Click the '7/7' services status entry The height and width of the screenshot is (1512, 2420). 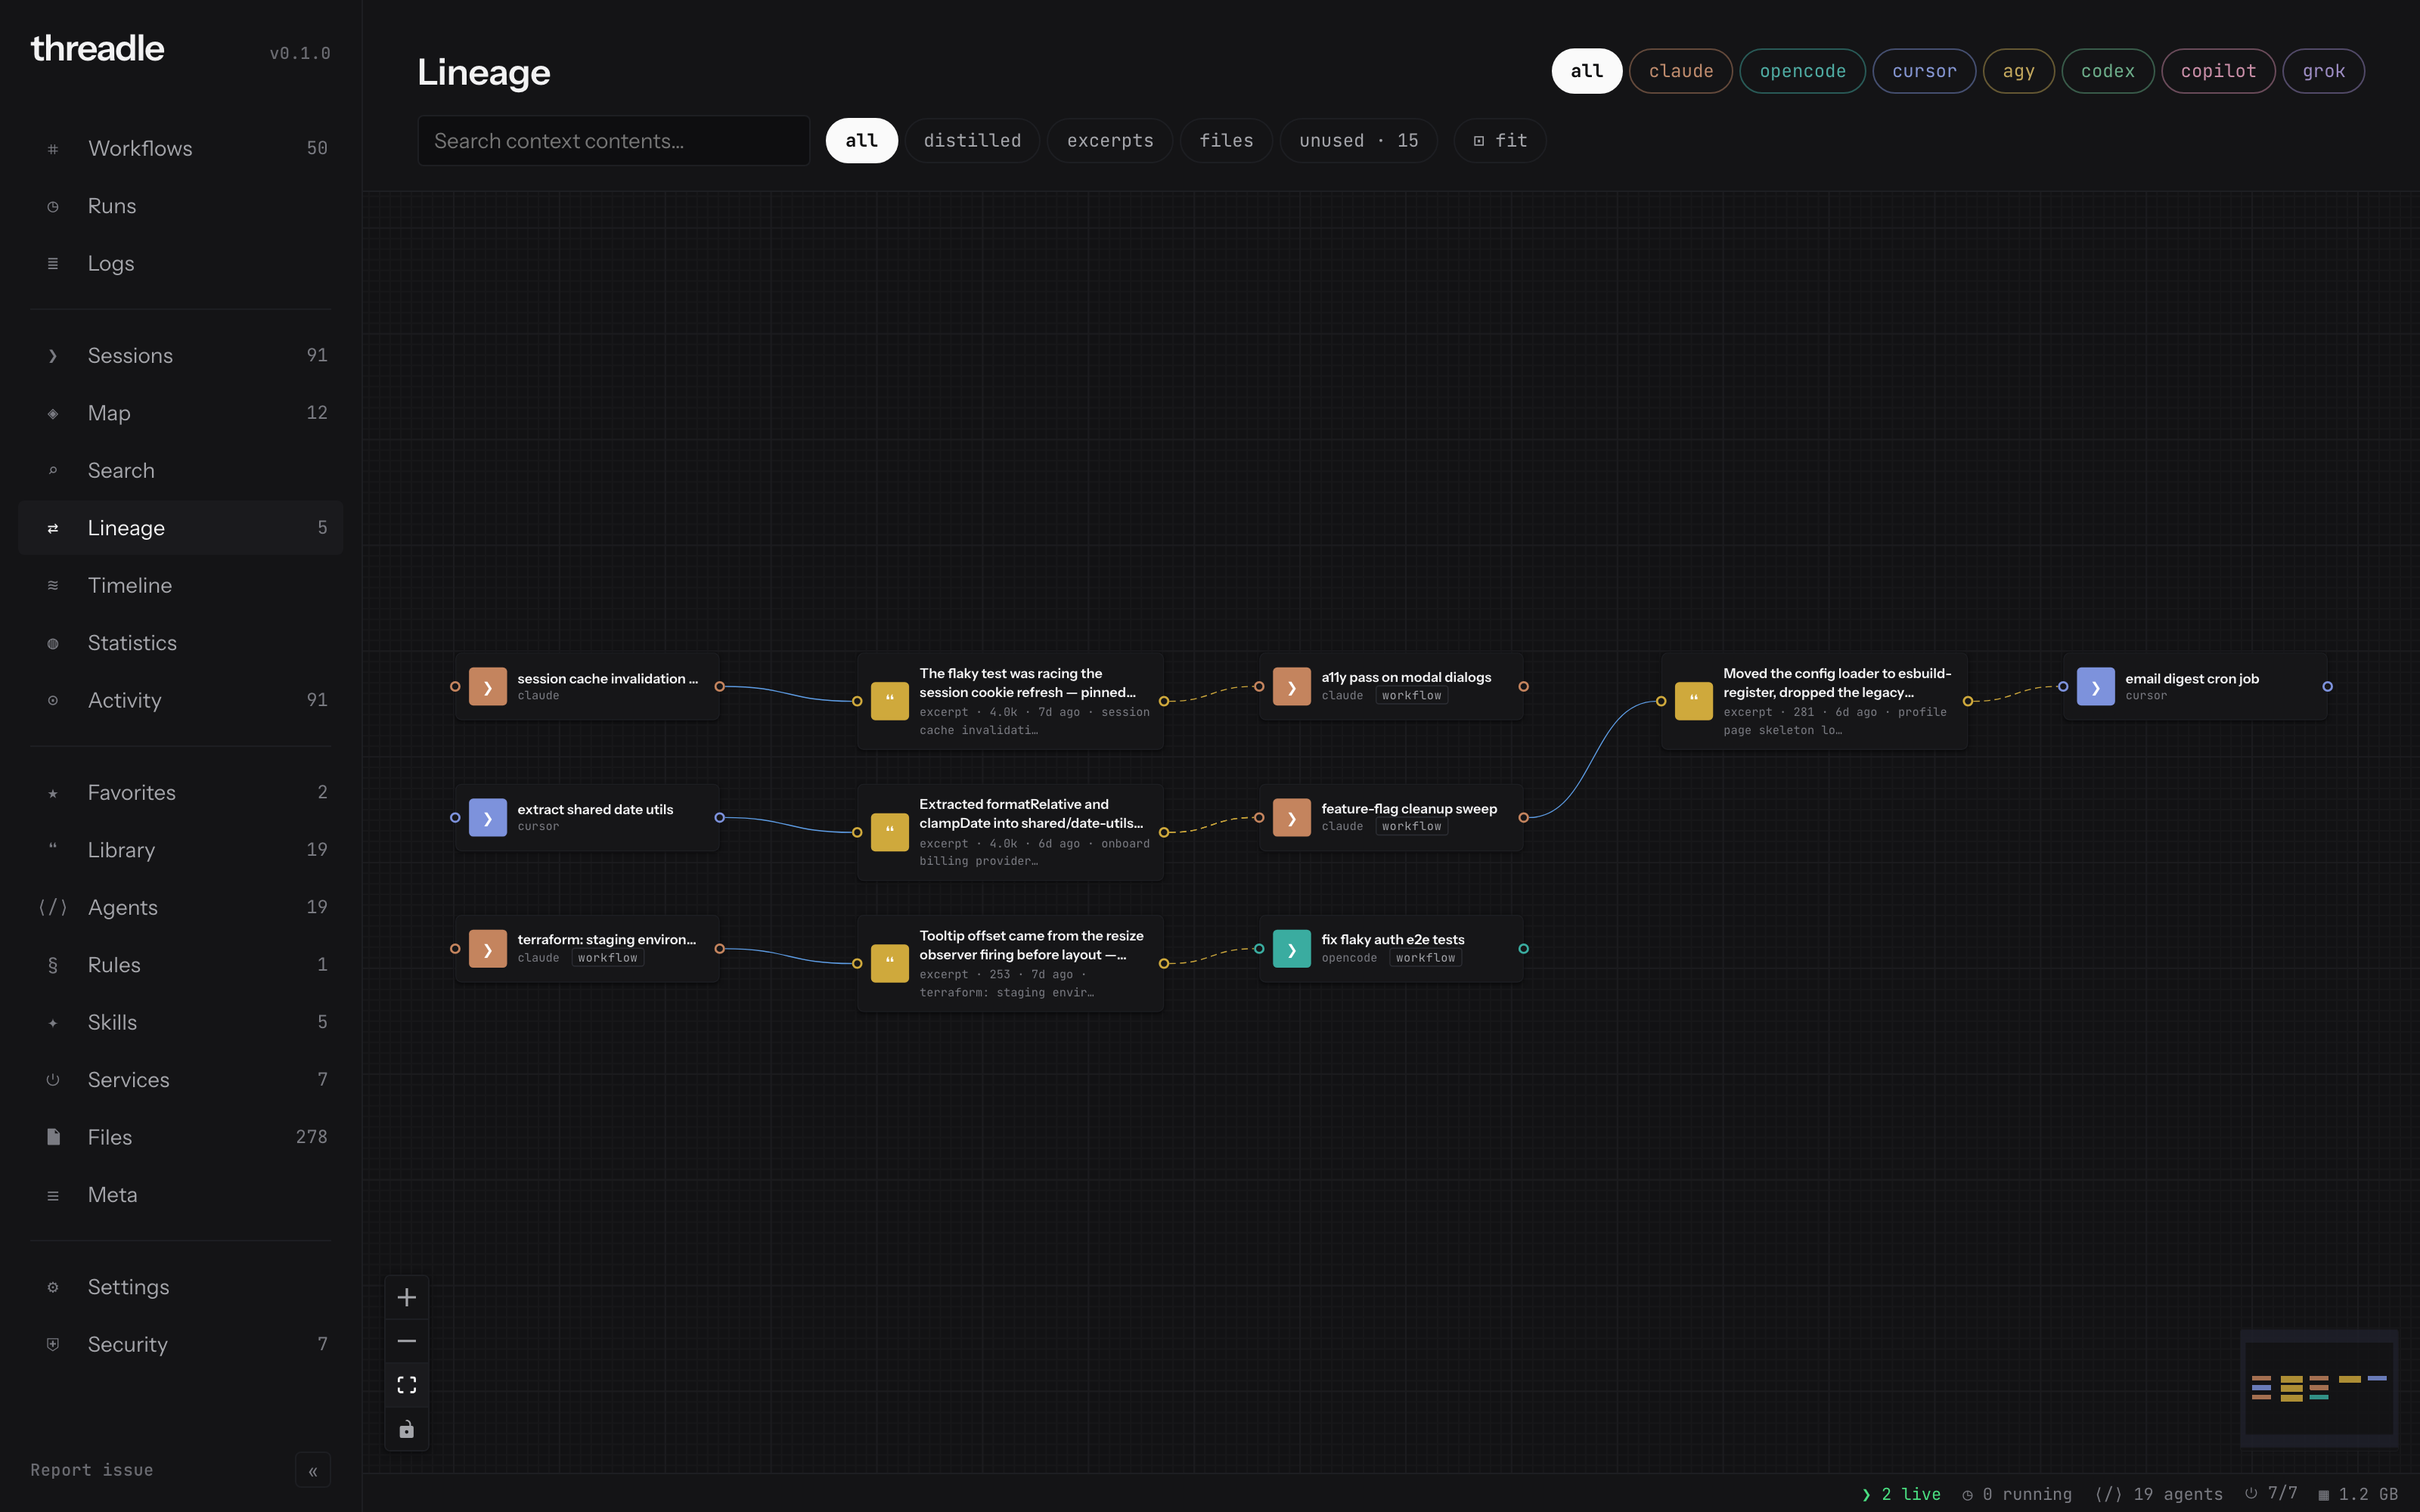2271,1494
